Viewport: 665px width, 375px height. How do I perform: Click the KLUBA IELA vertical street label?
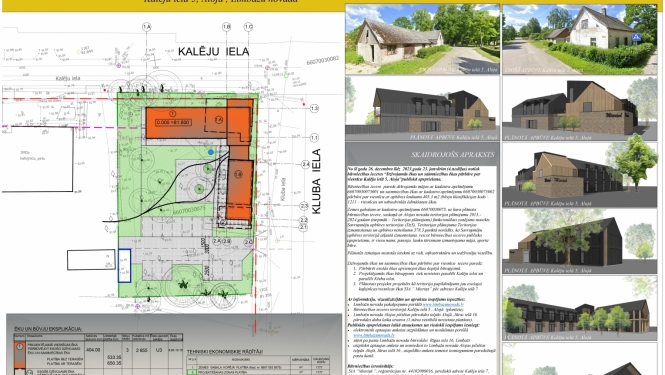click(x=316, y=182)
